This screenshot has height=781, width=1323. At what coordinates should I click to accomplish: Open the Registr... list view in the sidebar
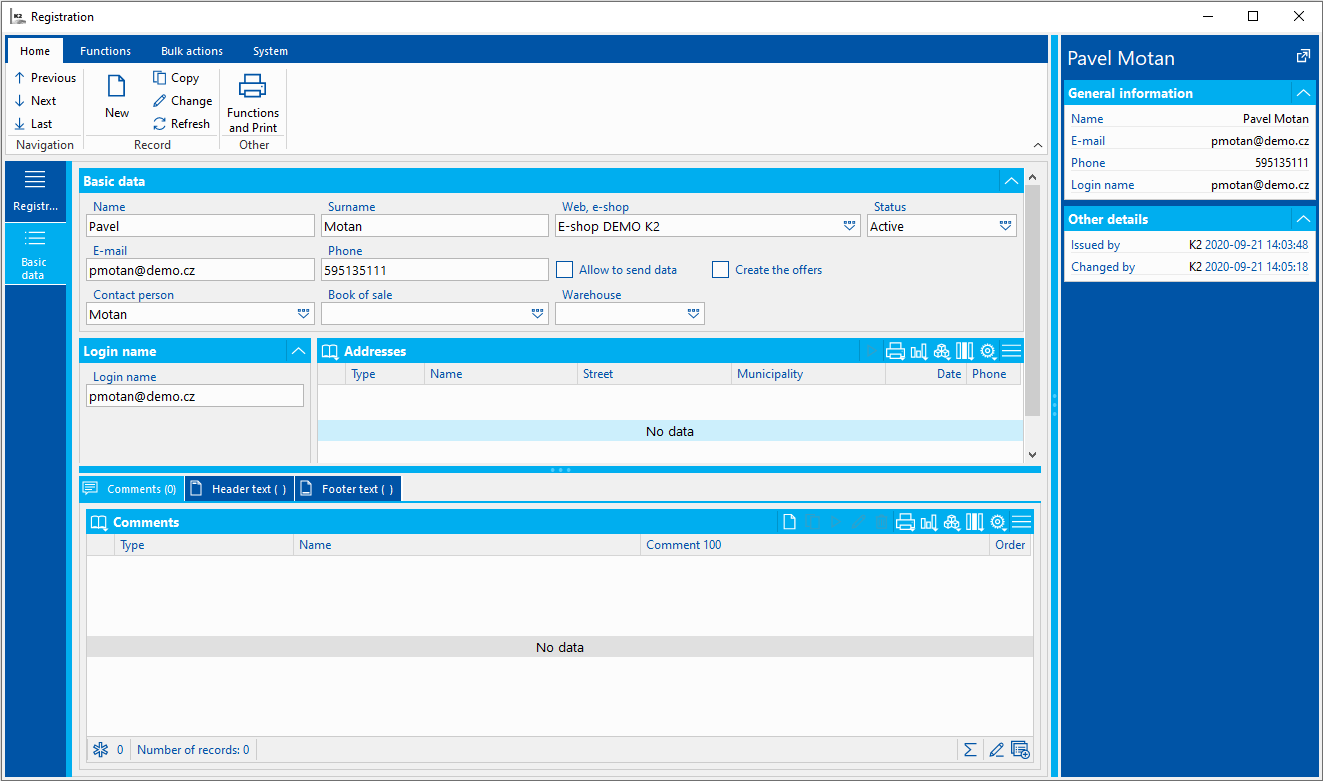[x=35, y=190]
